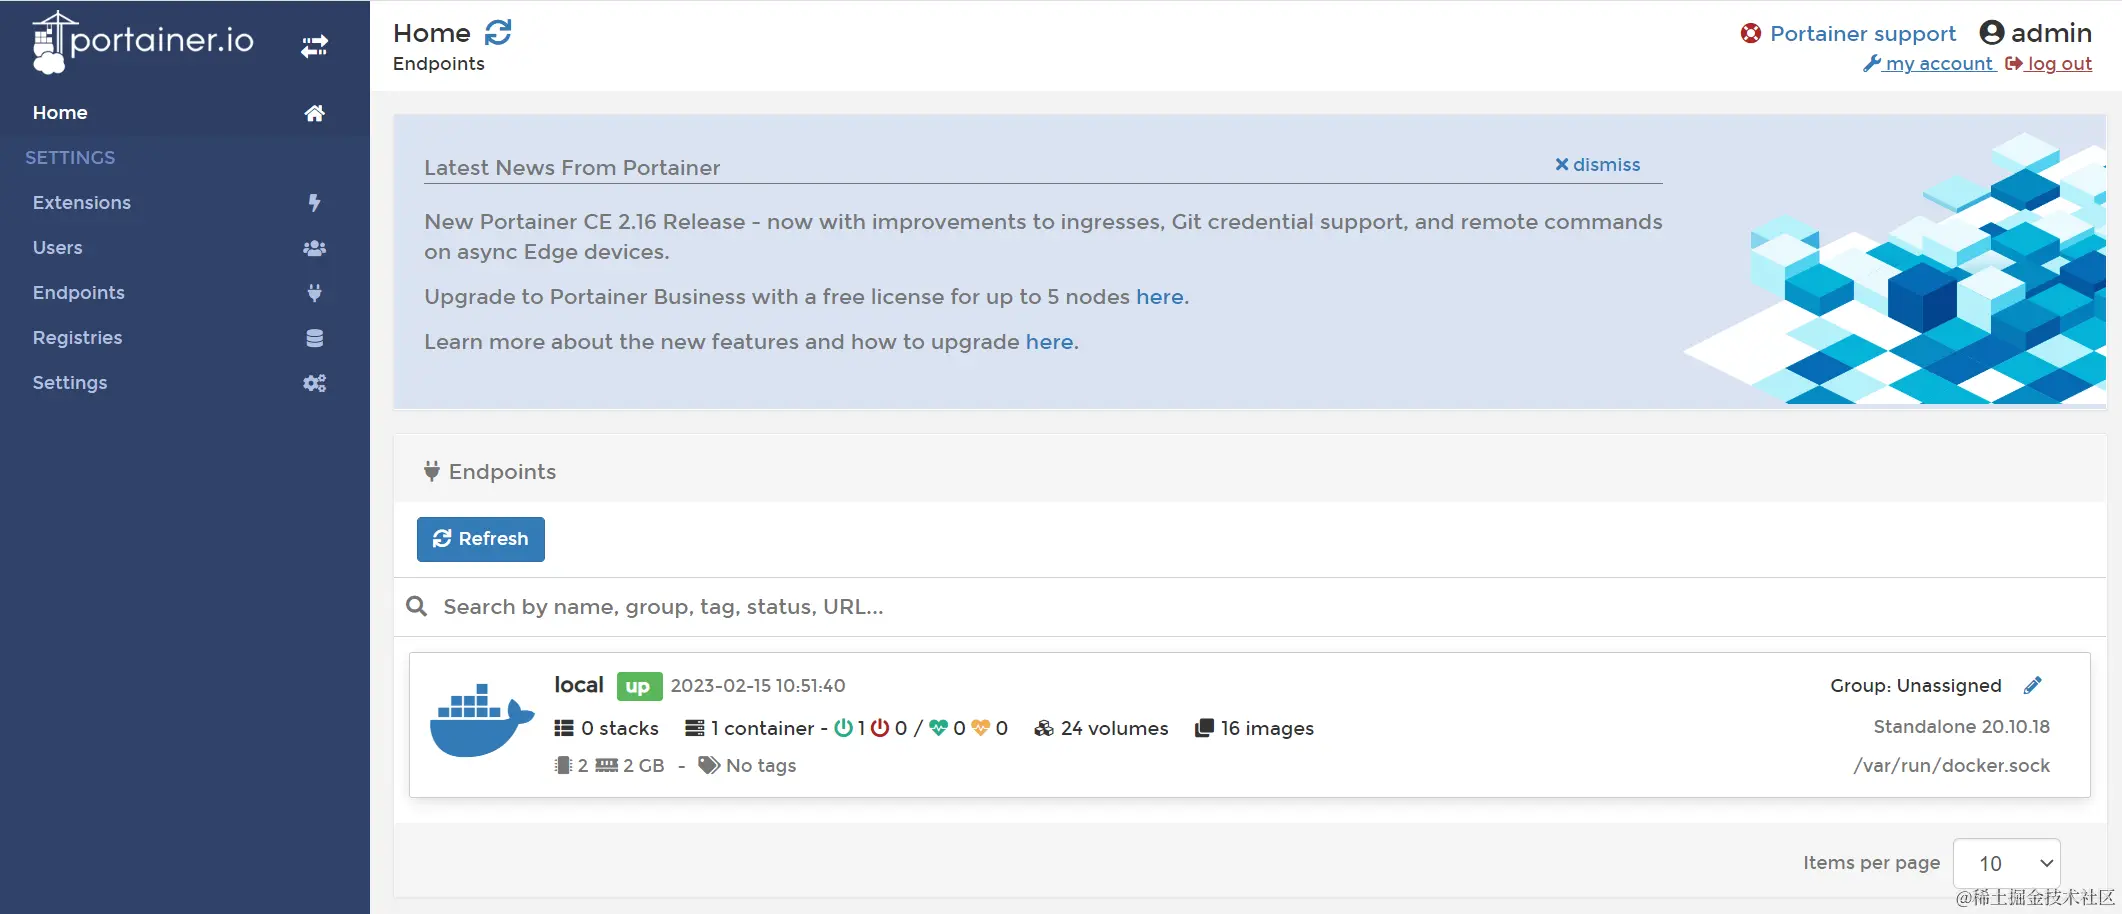The width and height of the screenshot is (2122, 914).
Task: Dismiss the Latest News banner
Action: pyautogui.click(x=1597, y=164)
